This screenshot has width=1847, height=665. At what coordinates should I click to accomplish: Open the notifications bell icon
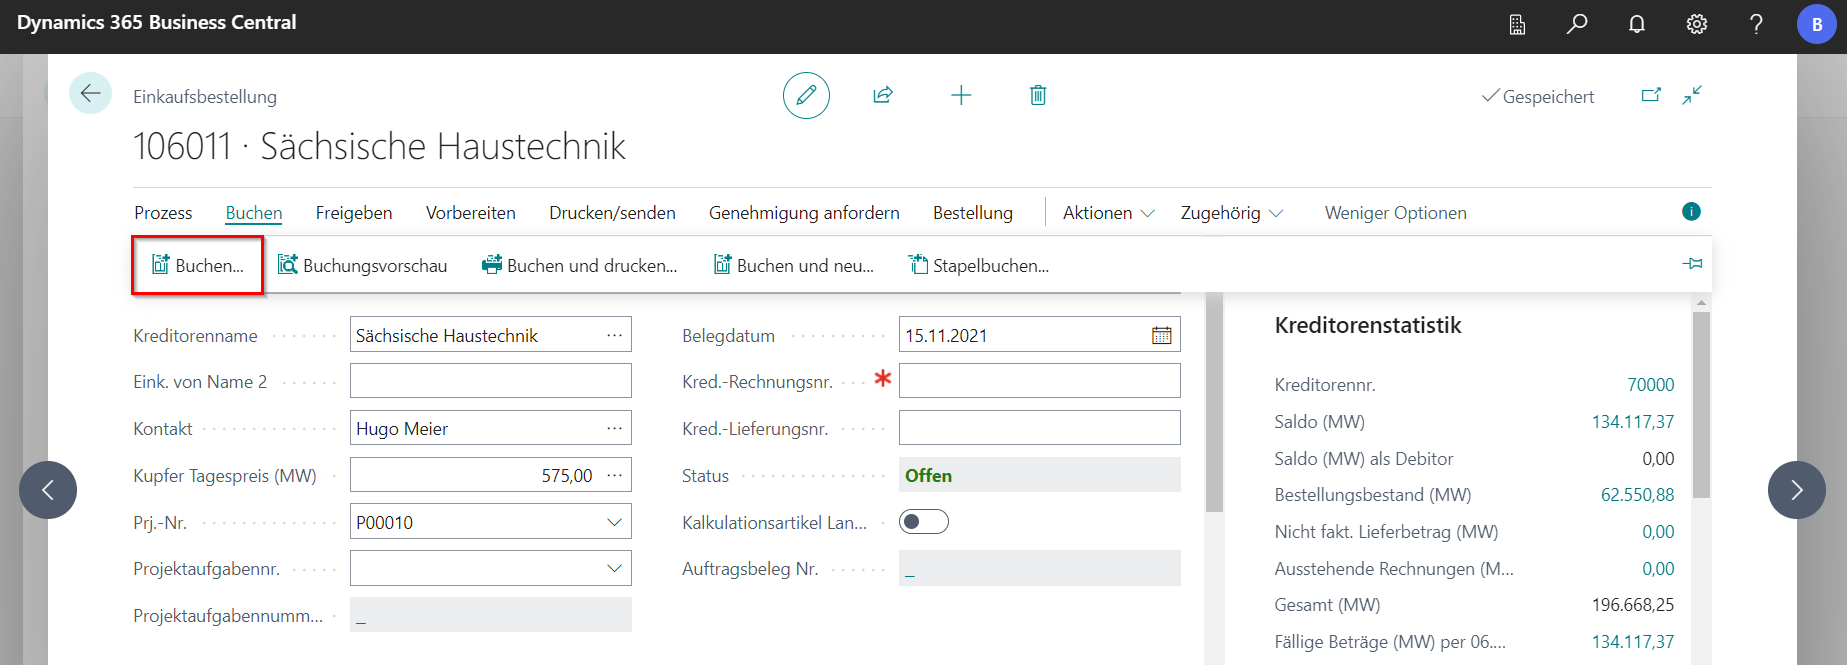click(x=1637, y=24)
